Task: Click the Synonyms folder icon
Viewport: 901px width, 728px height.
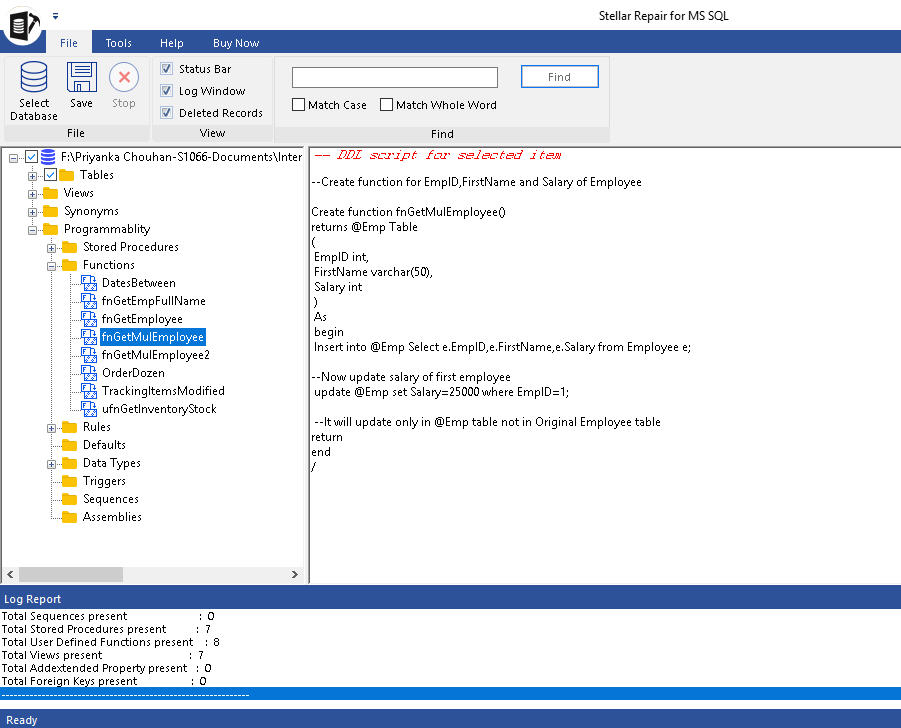Action: coord(51,211)
